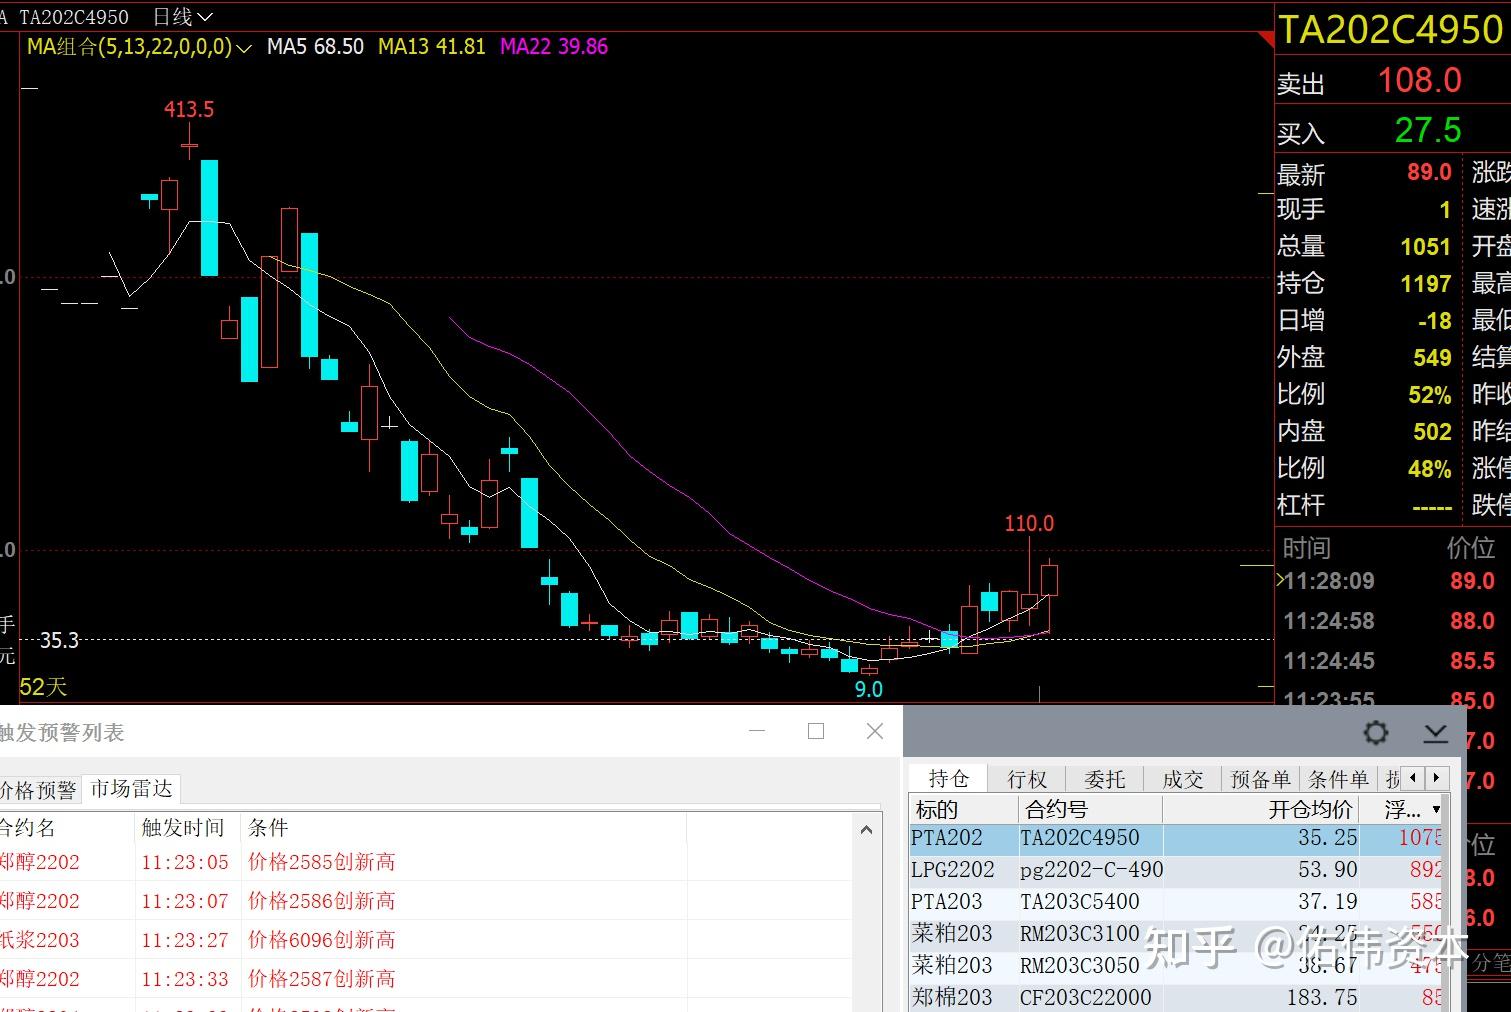Select the TA202C4950 position row
The image size is (1511, 1012).
tap(1177, 838)
